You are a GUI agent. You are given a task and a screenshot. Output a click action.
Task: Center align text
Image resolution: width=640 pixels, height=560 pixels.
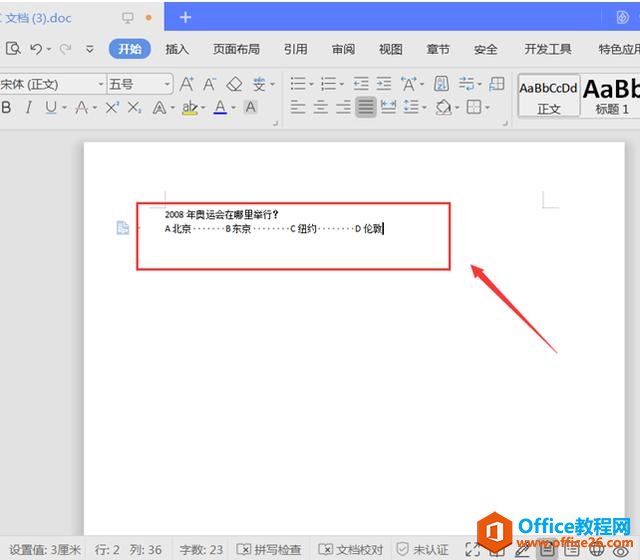[x=321, y=107]
